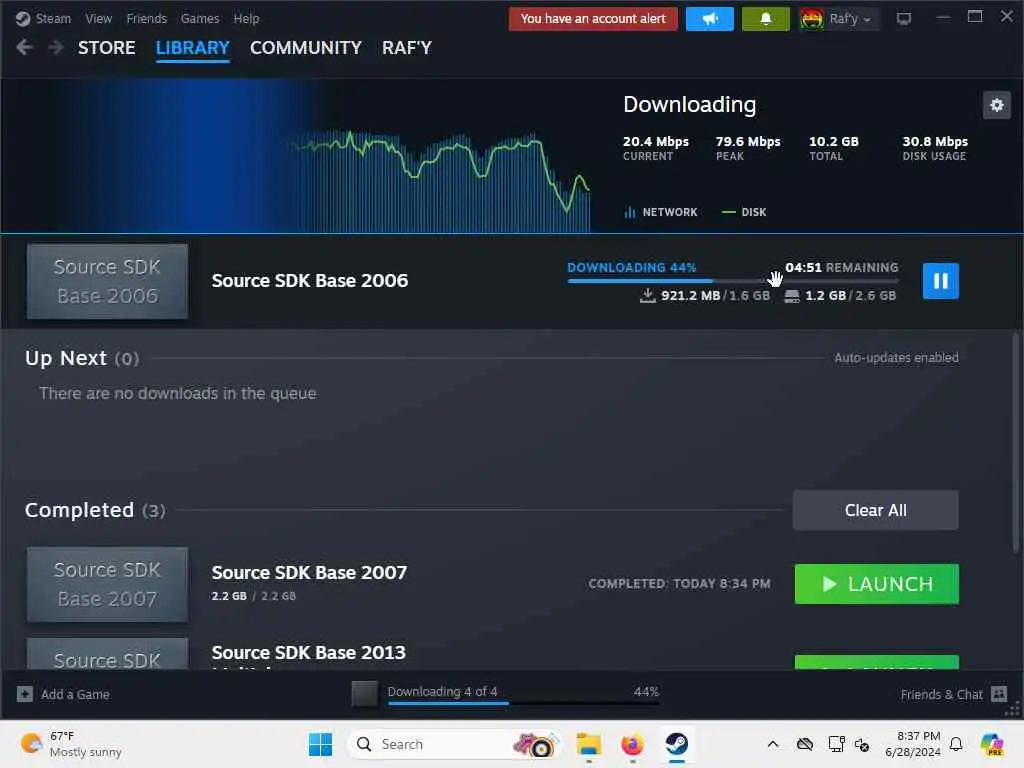Switch to the STORE tab
The width and height of the screenshot is (1024, 768).
pyautogui.click(x=106, y=48)
